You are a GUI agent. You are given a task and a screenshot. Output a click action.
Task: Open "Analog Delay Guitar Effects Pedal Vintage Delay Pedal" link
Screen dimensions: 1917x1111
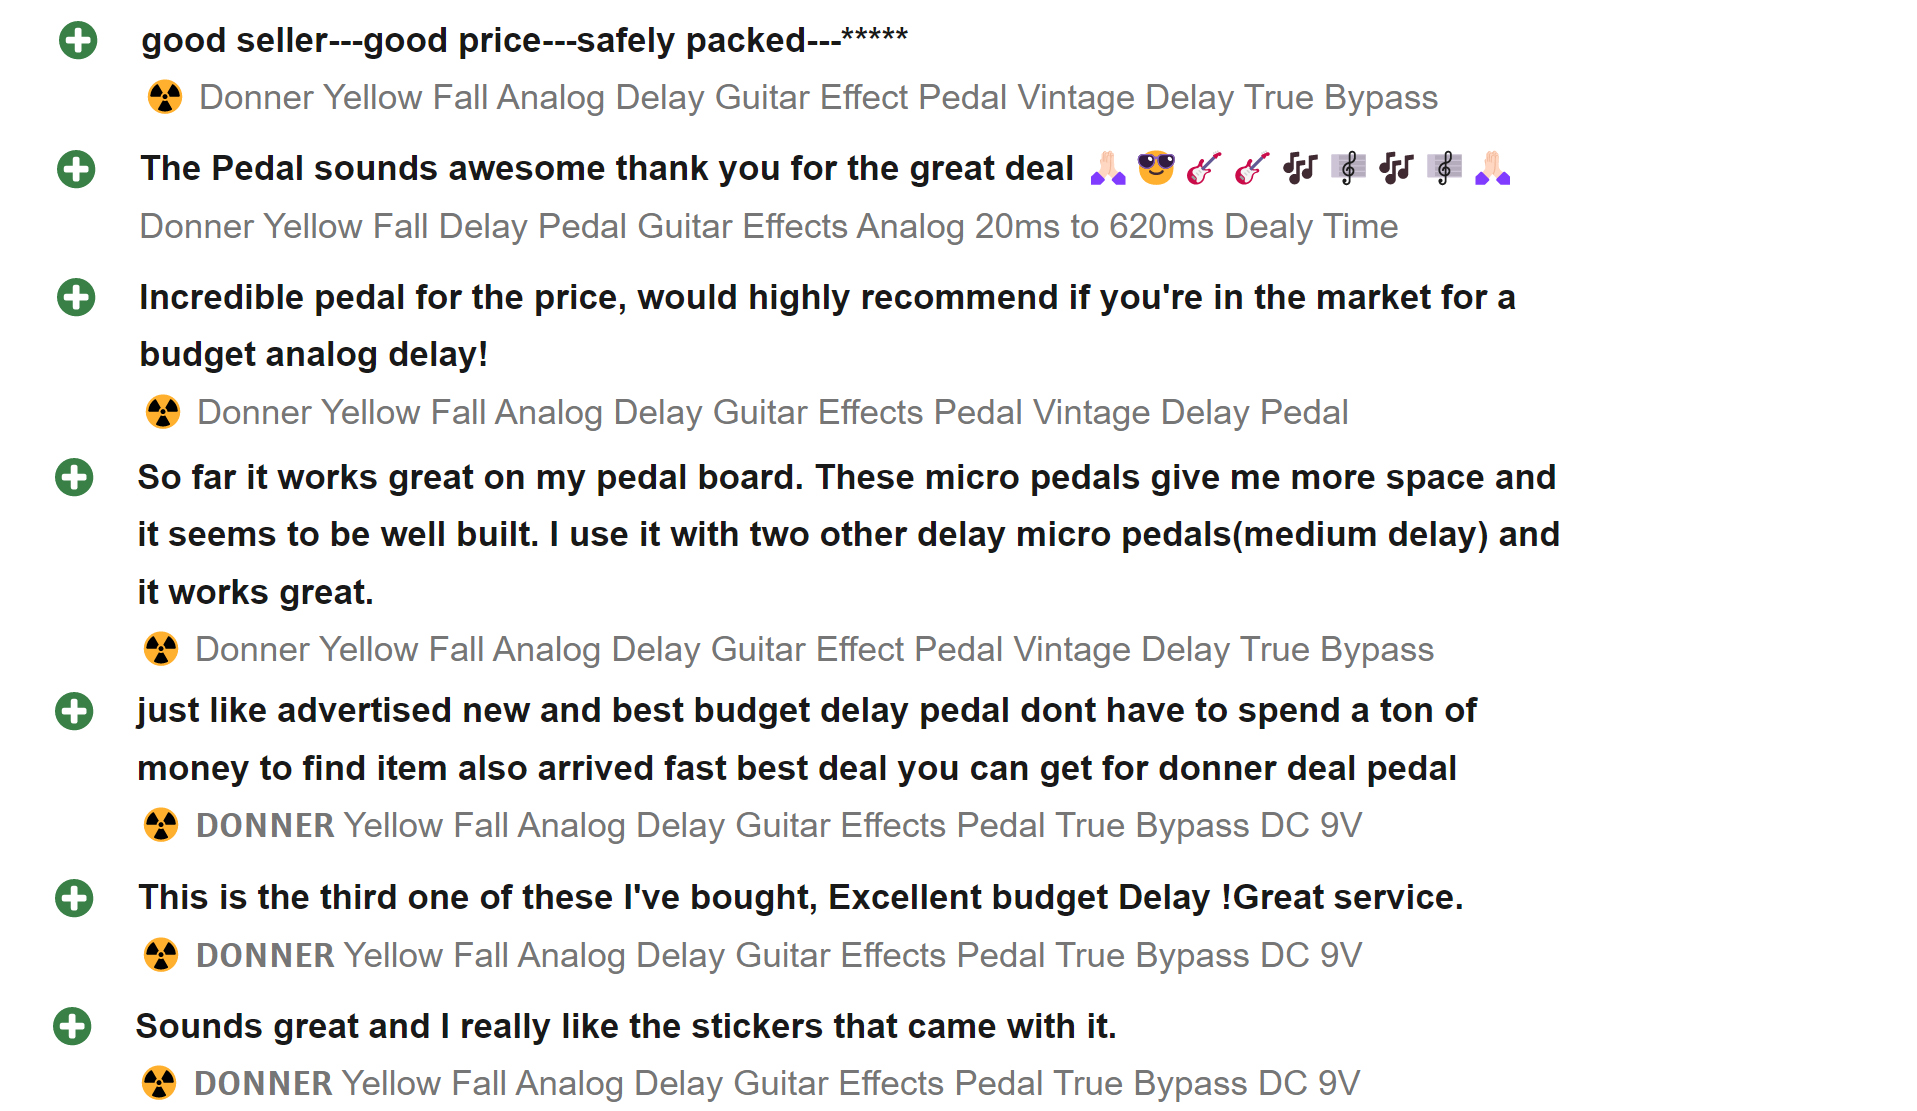[773, 413]
